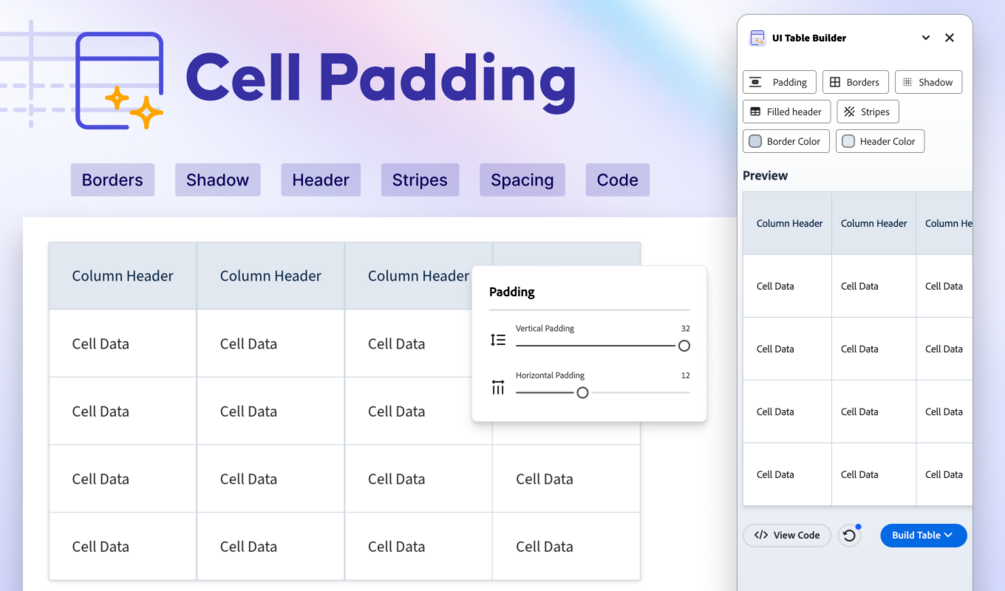The image size is (1005, 591).
Task: Select the Borders tag under the title
Action: pyautogui.click(x=112, y=179)
